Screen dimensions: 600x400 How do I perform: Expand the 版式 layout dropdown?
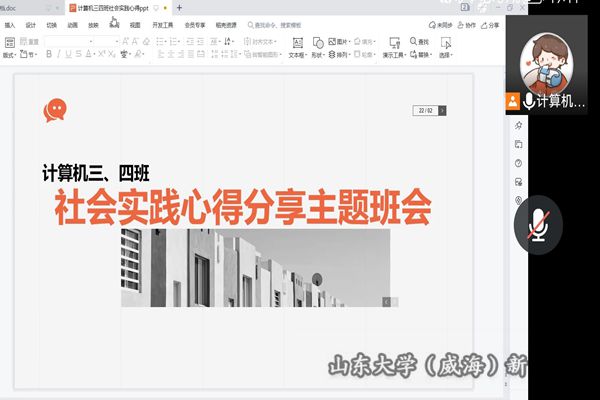pyautogui.click(x=10, y=55)
